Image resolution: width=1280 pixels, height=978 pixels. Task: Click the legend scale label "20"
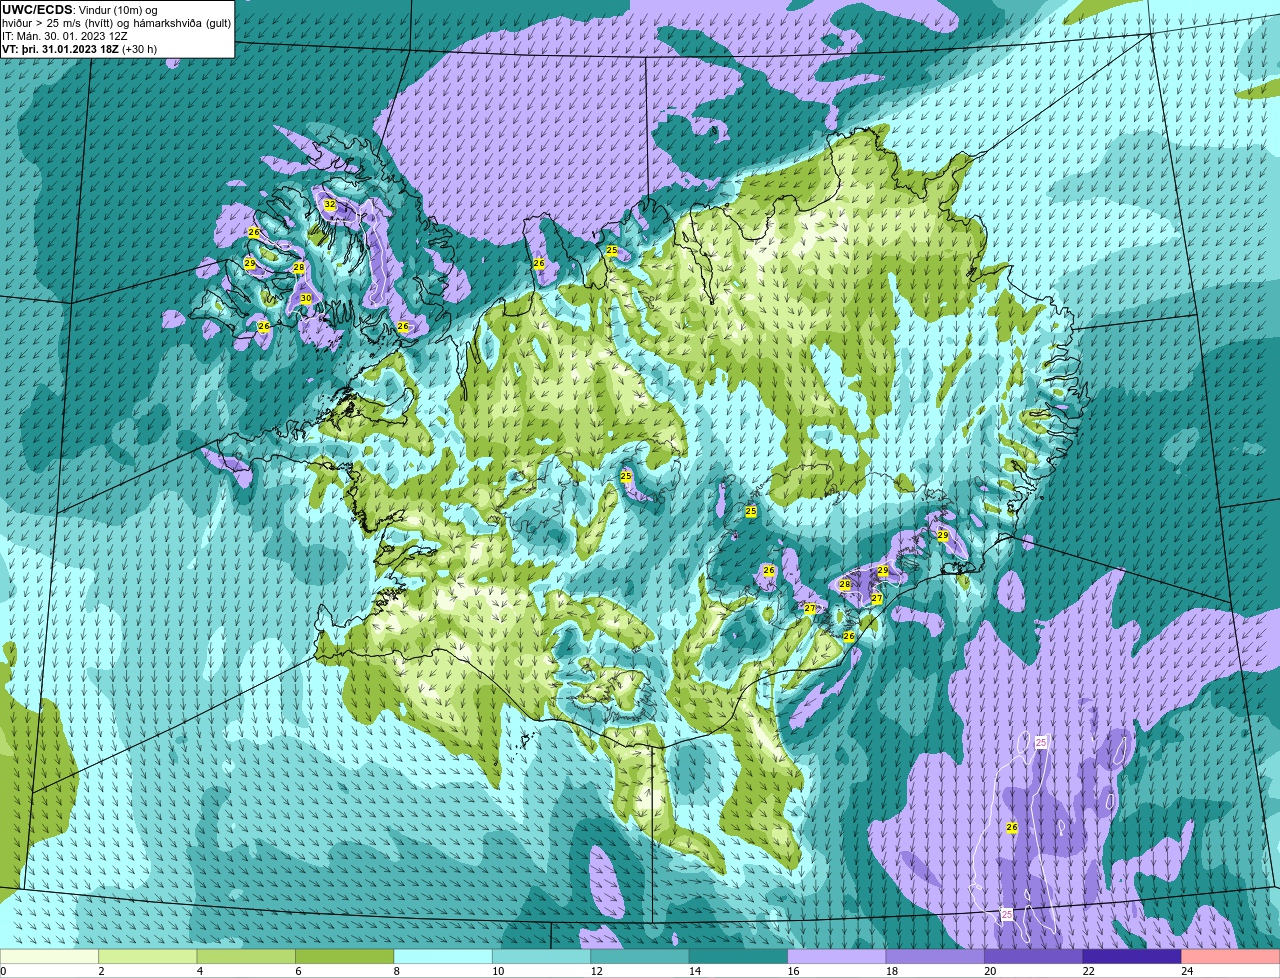point(989,971)
